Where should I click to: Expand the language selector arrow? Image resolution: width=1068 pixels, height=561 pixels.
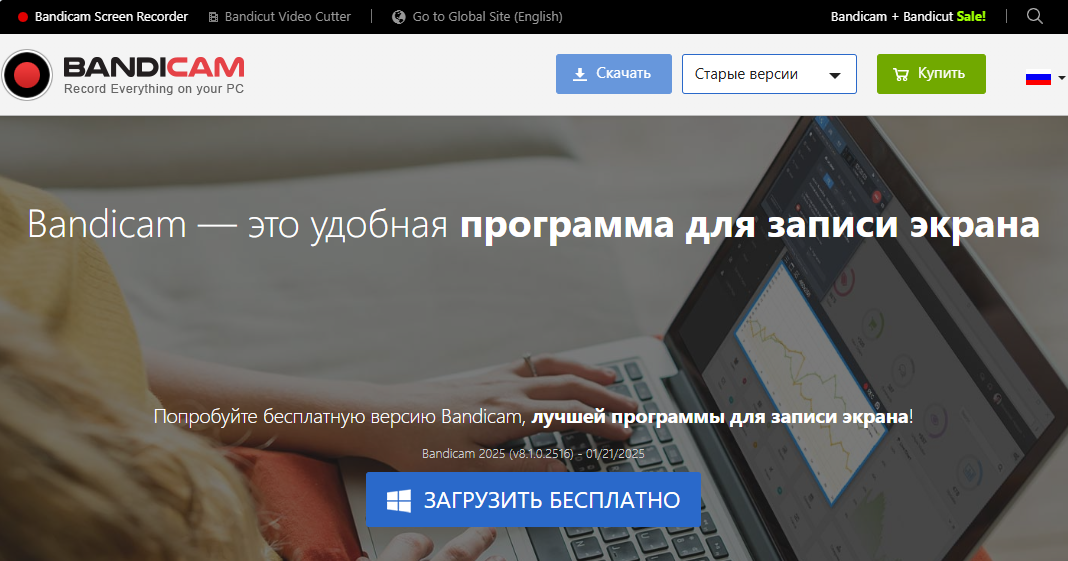point(1061,78)
